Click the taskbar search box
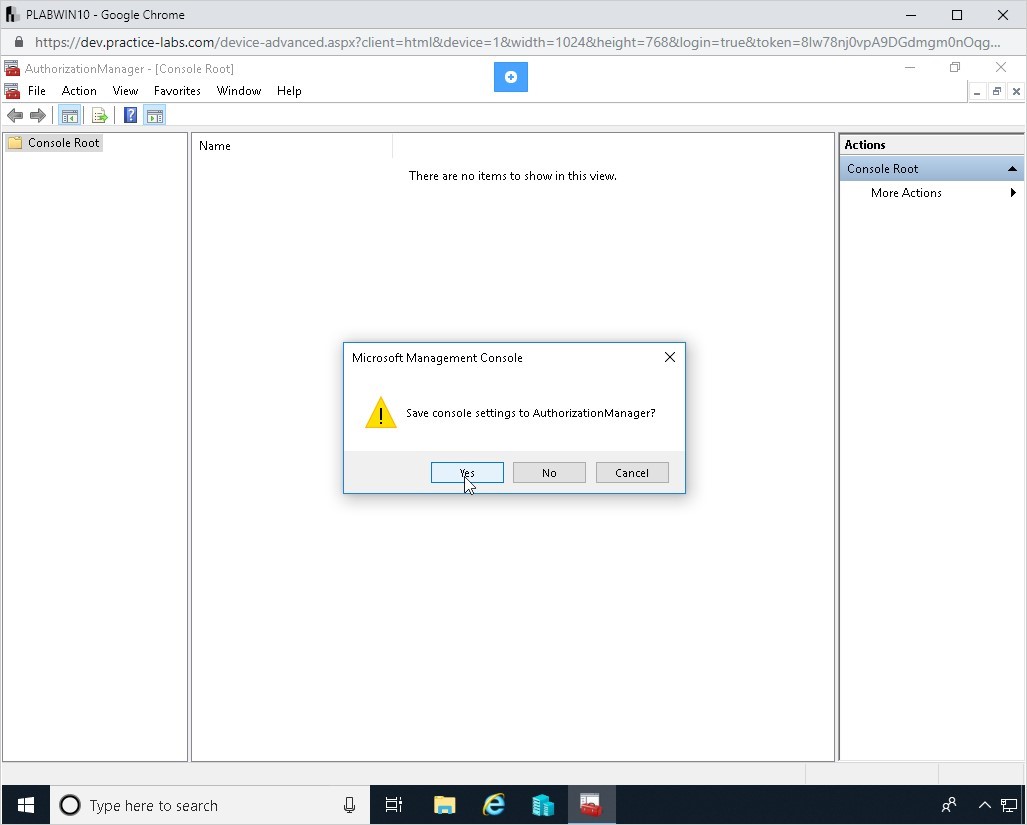1027x825 pixels. (x=210, y=805)
